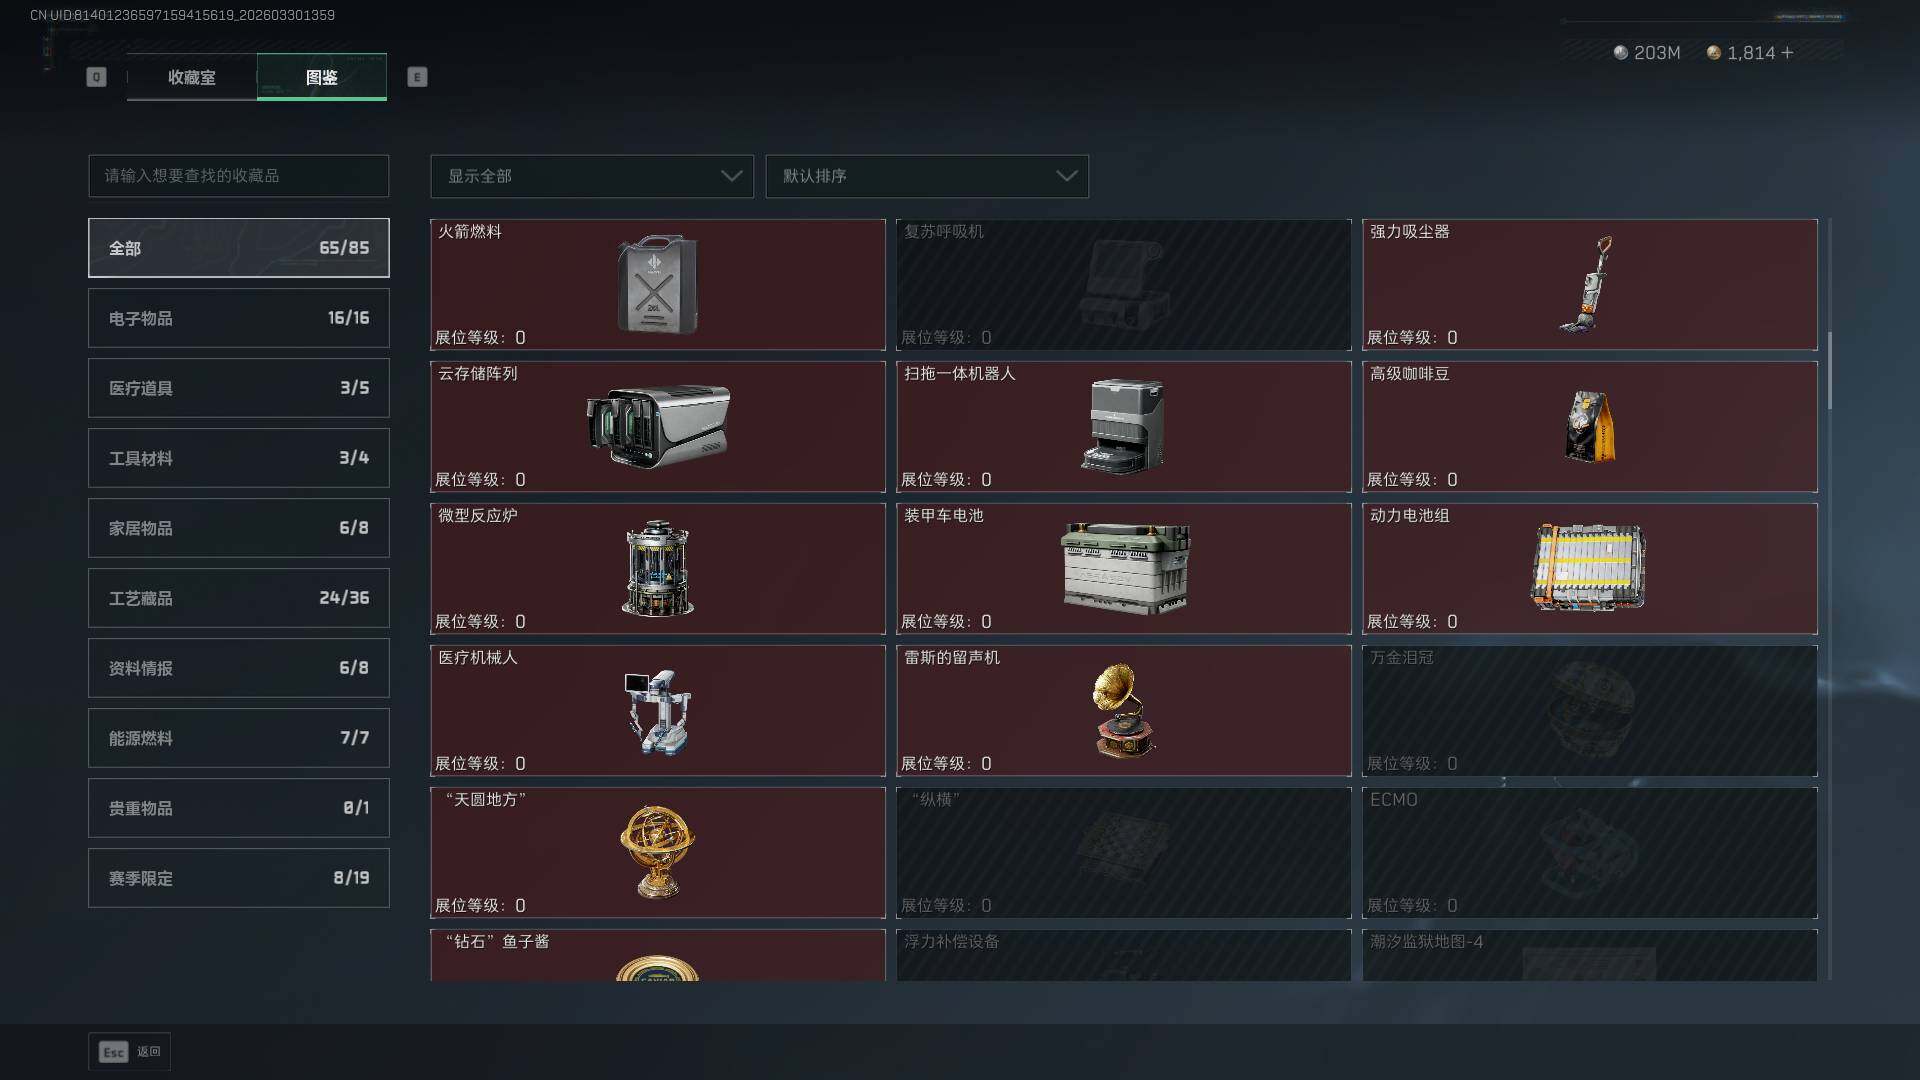This screenshot has width=1920, height=1080.
Task: Switch to the 收藏室 tab
Action: click(x=192, y=77)
